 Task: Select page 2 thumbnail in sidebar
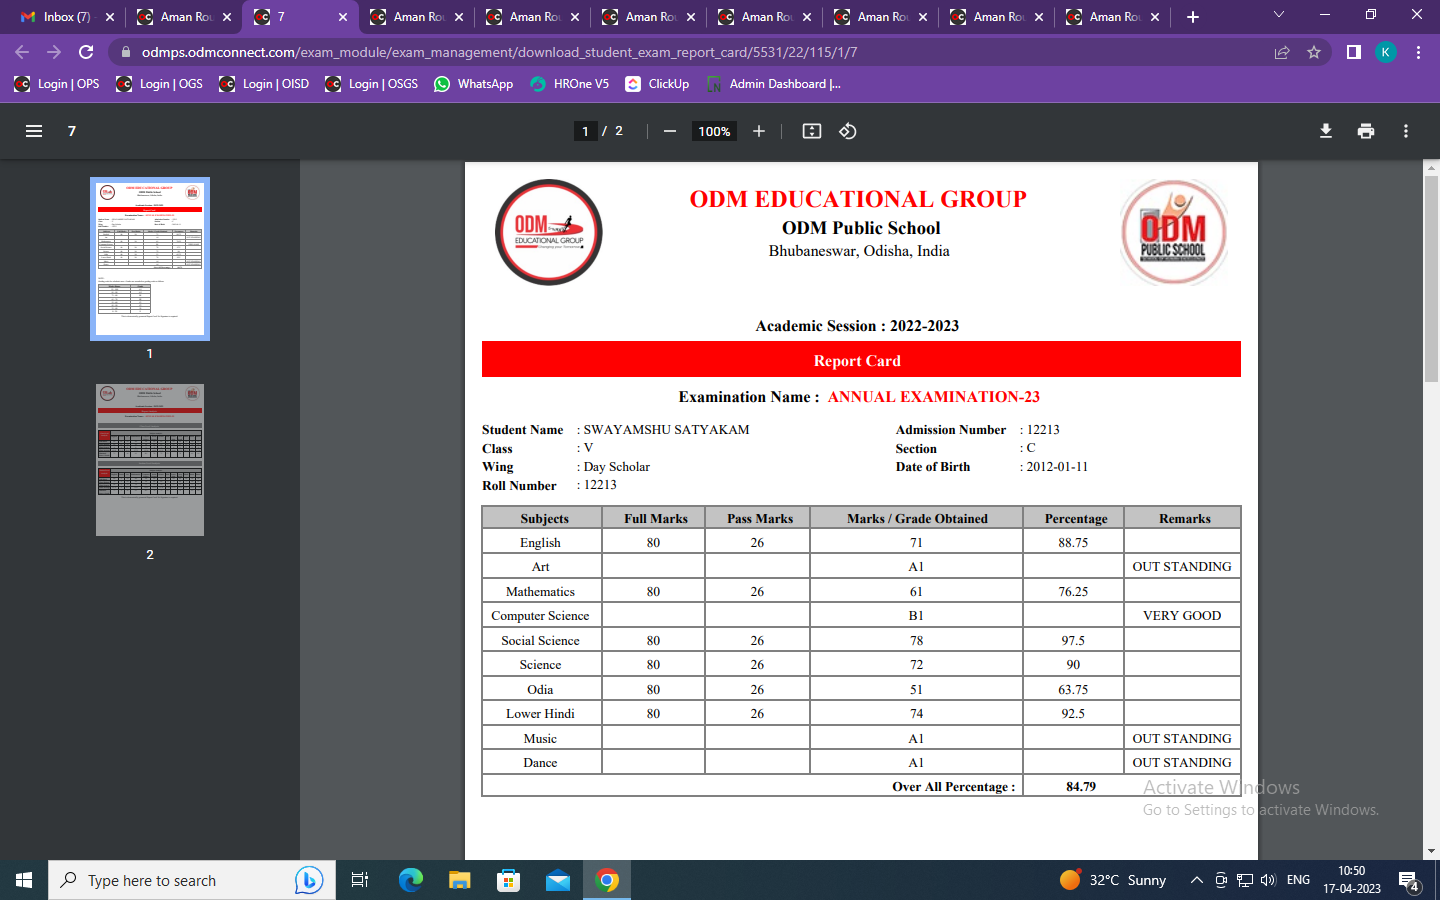[x=150, y=460]
